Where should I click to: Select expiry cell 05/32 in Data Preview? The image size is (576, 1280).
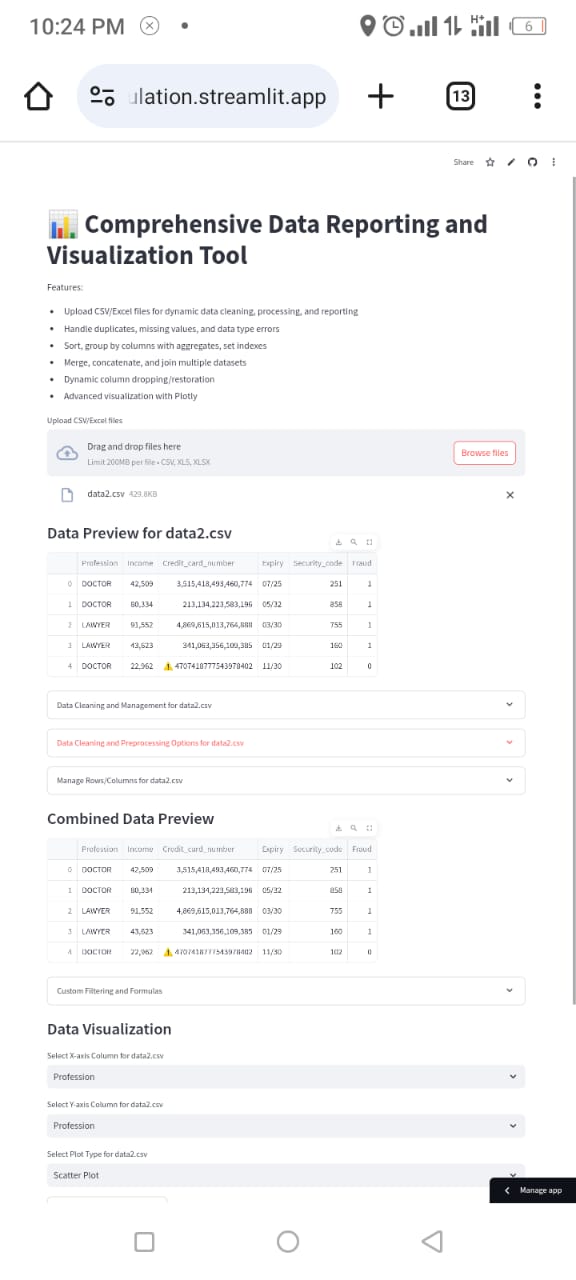tap(272, 604)
